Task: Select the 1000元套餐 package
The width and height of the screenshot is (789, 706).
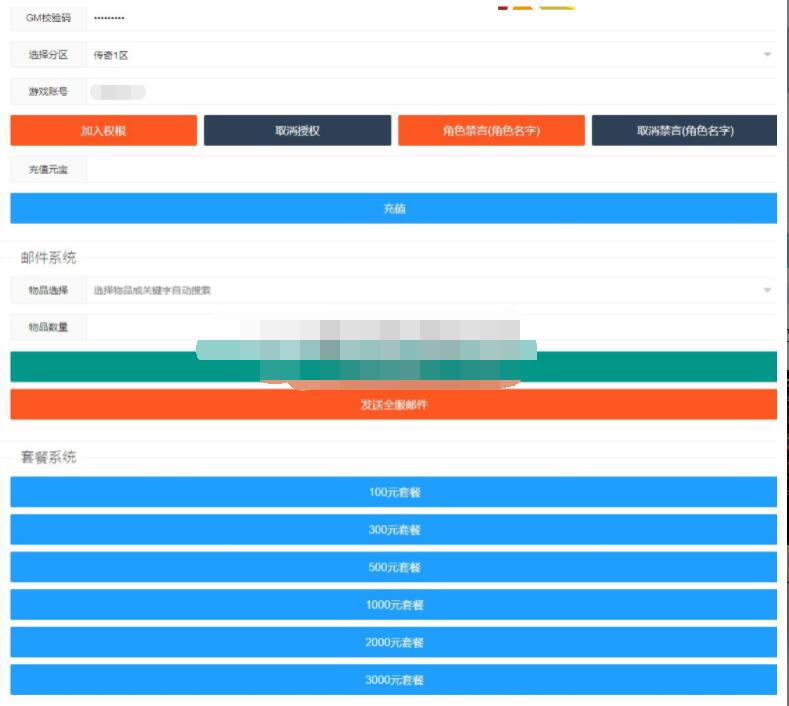Action: point(393,605)
